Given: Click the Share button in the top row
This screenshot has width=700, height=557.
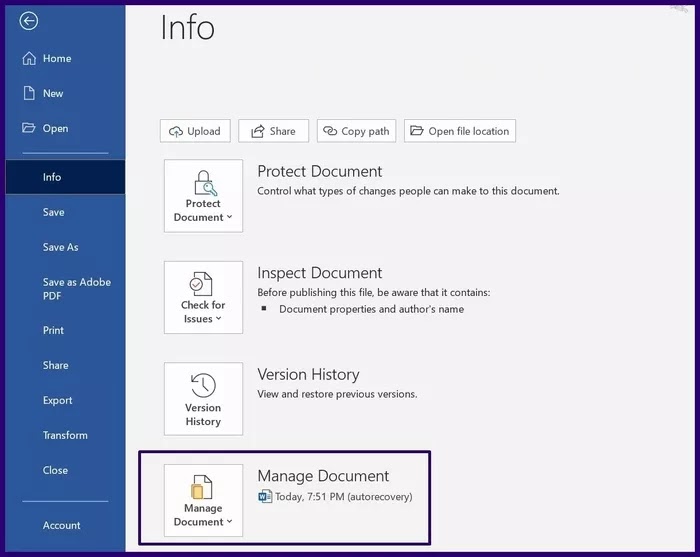Looking at the screenshot, I should (273, 131).
